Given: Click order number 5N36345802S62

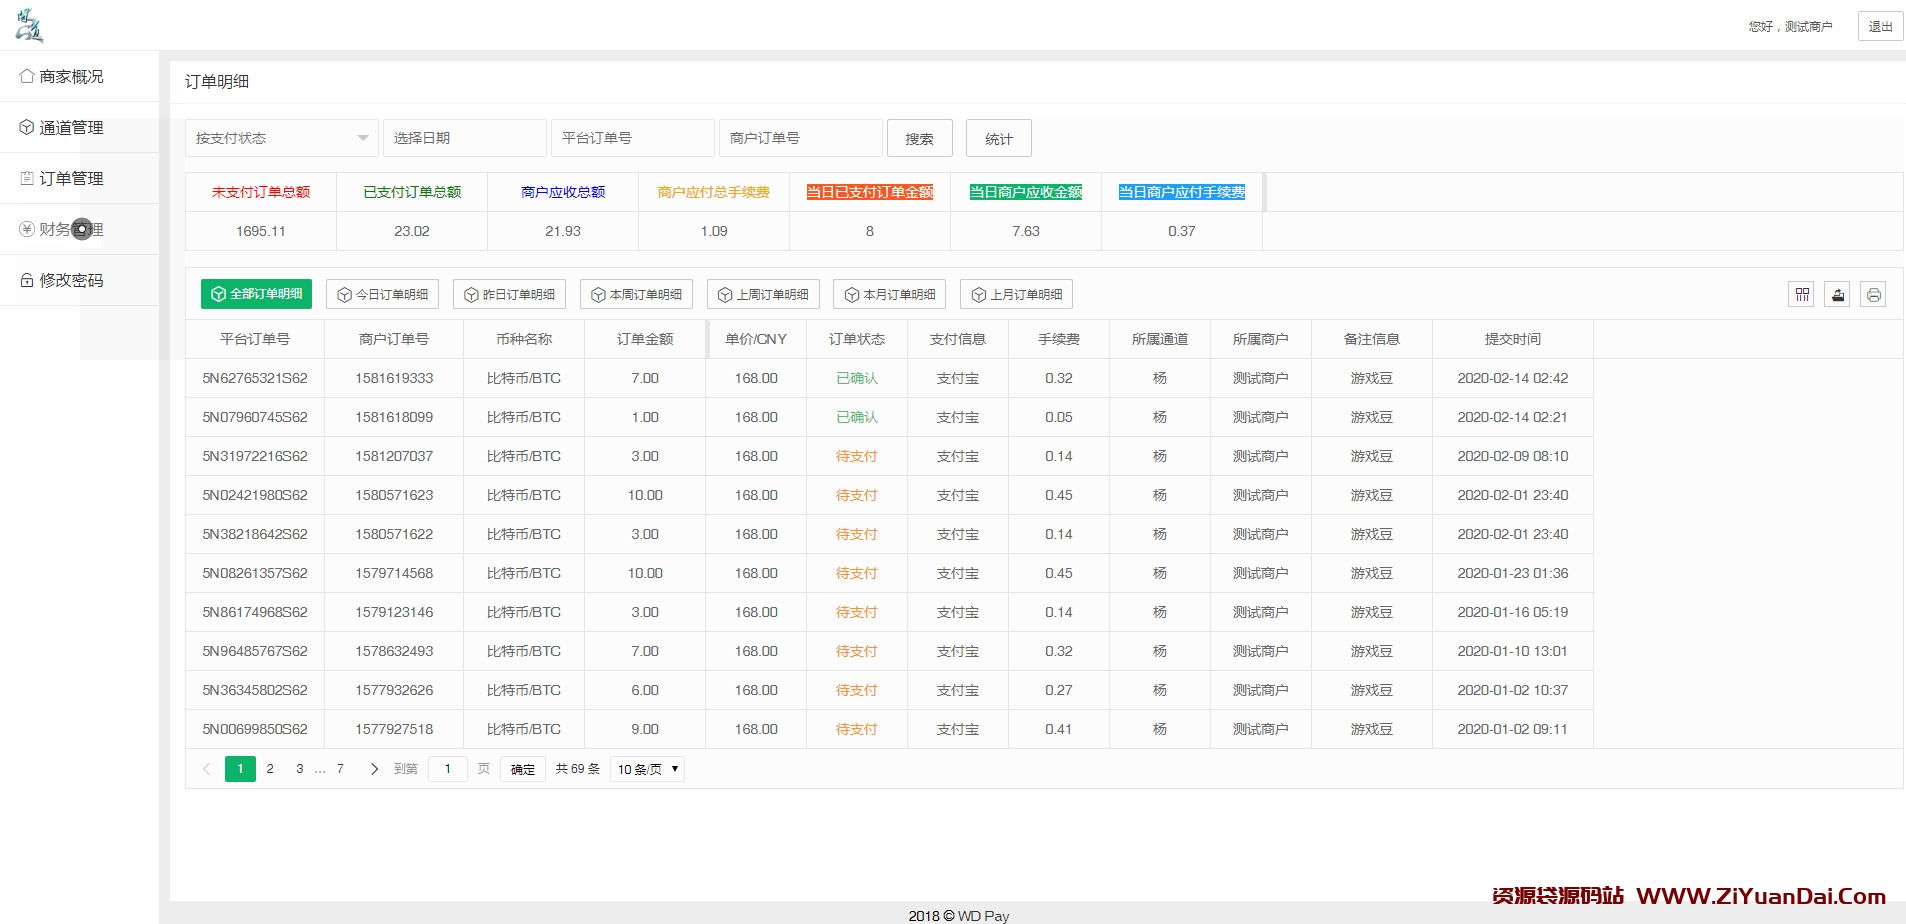Looking at the screenshot, I should (x=255, y=690).
